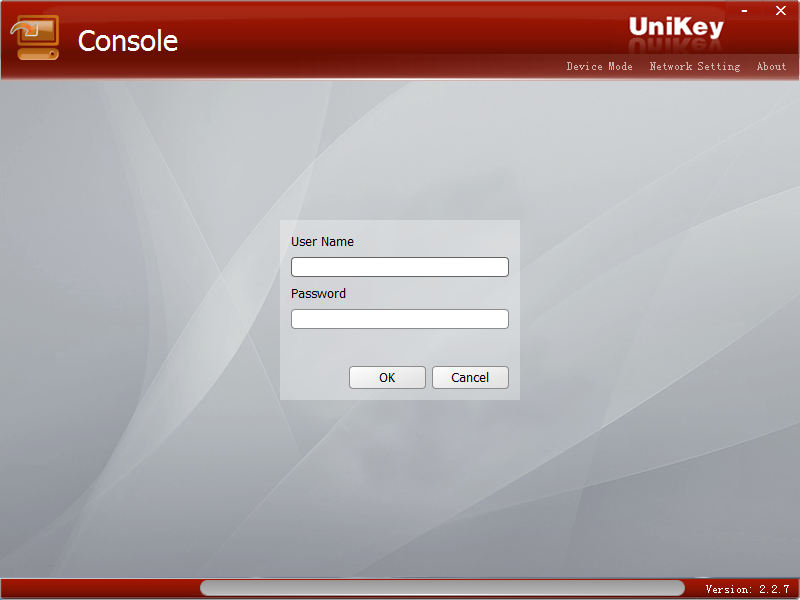The height and width of the screenshot is (600, 800).
Task: Confirm login with the OK button
Action: point(387,378)
